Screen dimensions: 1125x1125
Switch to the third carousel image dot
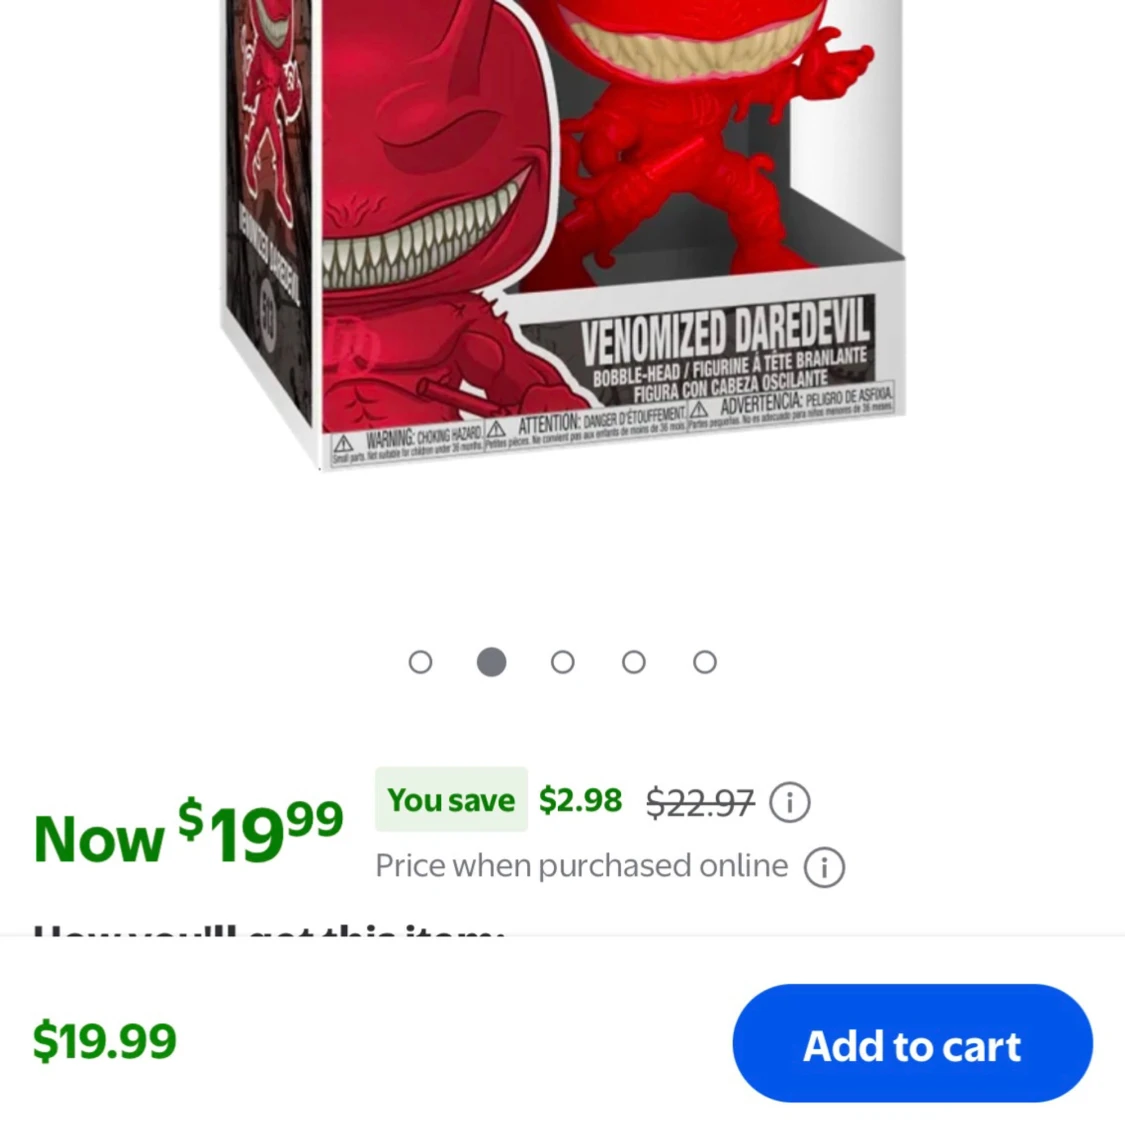click(562, 662)
